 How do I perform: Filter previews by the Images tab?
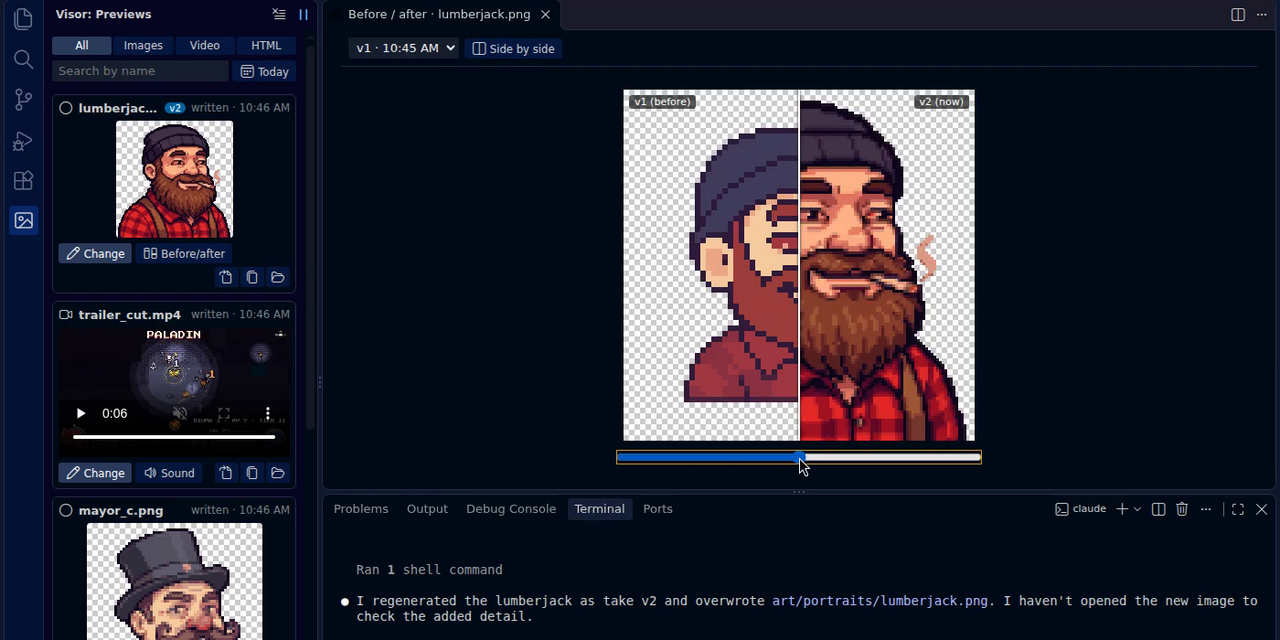pyautogui.click(x=143, y=45)
